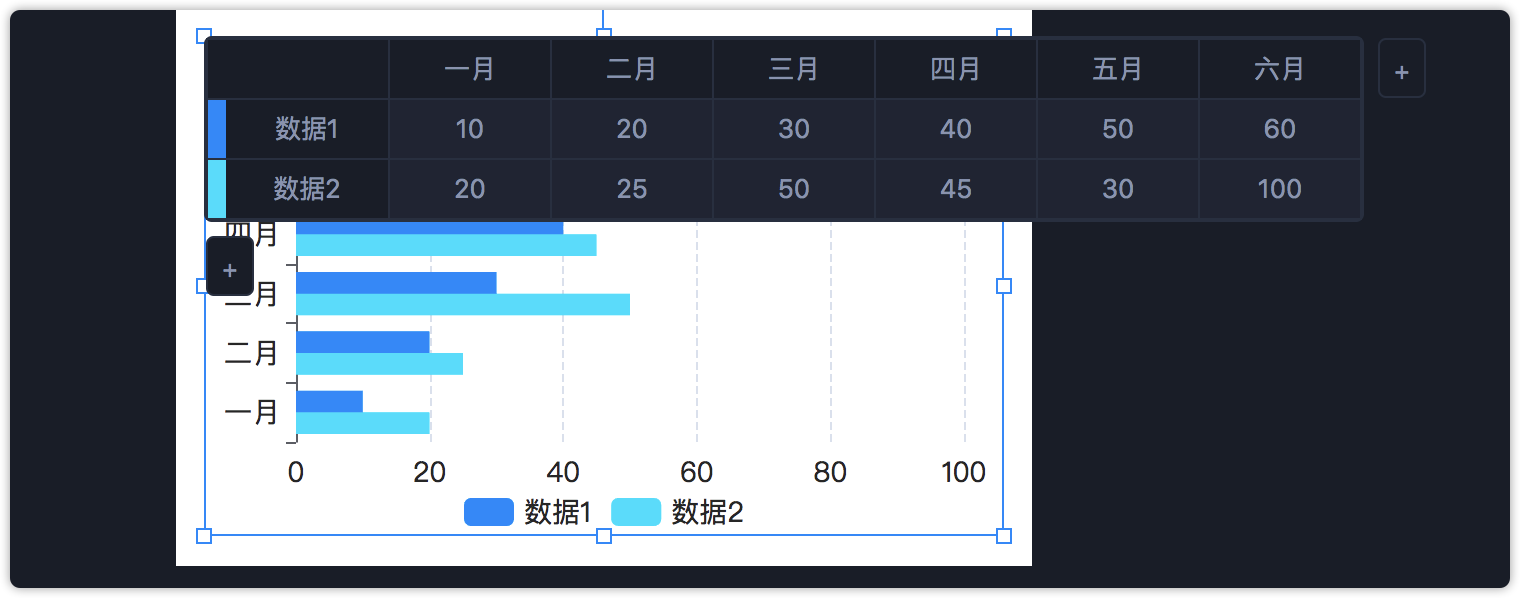The image size is (1520, 598).
Task: Click the right-middle resize handle of chart
Action: (x=1004, y=286)
